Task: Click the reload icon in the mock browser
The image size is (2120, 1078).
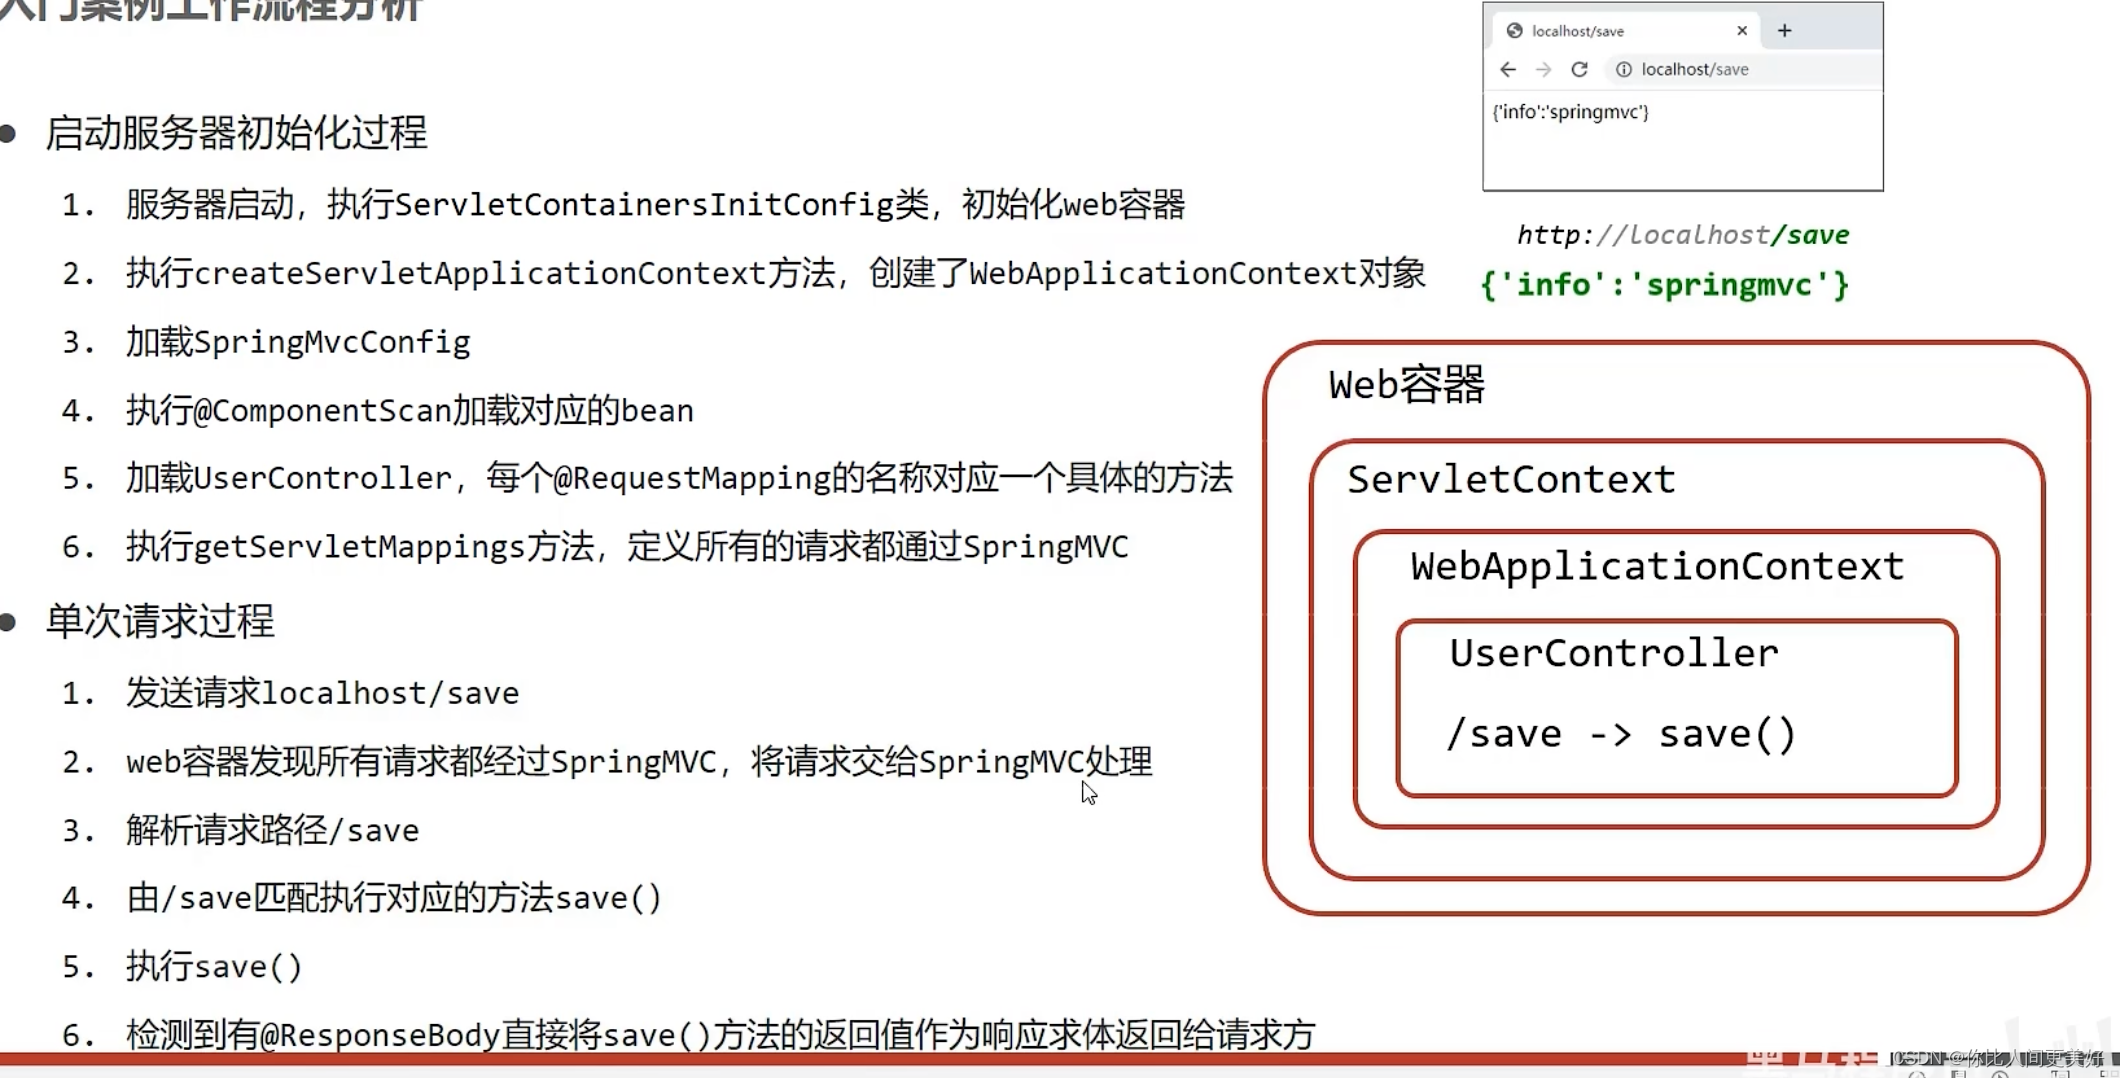Action: tap(1580, 69)
